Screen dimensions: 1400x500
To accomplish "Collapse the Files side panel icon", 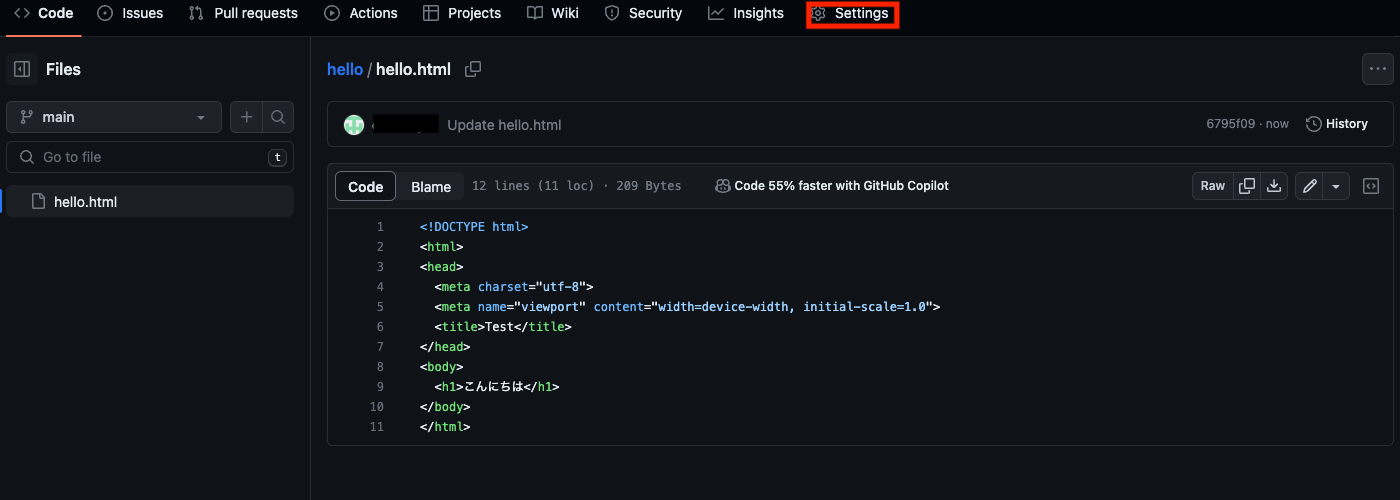I will pyautogui.click(x=22, y=69).
